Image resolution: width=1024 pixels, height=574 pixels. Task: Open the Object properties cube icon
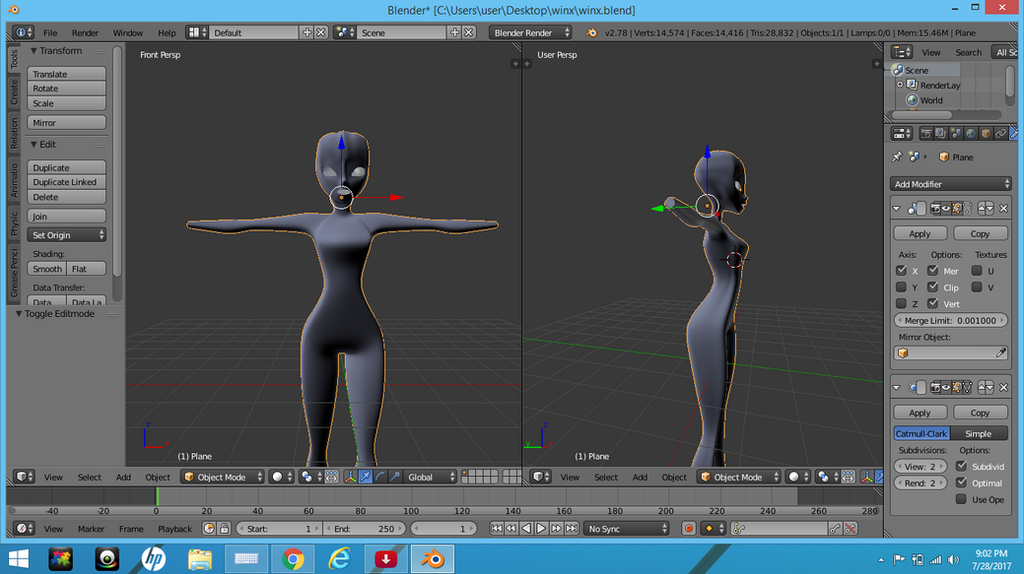[985, 134]
